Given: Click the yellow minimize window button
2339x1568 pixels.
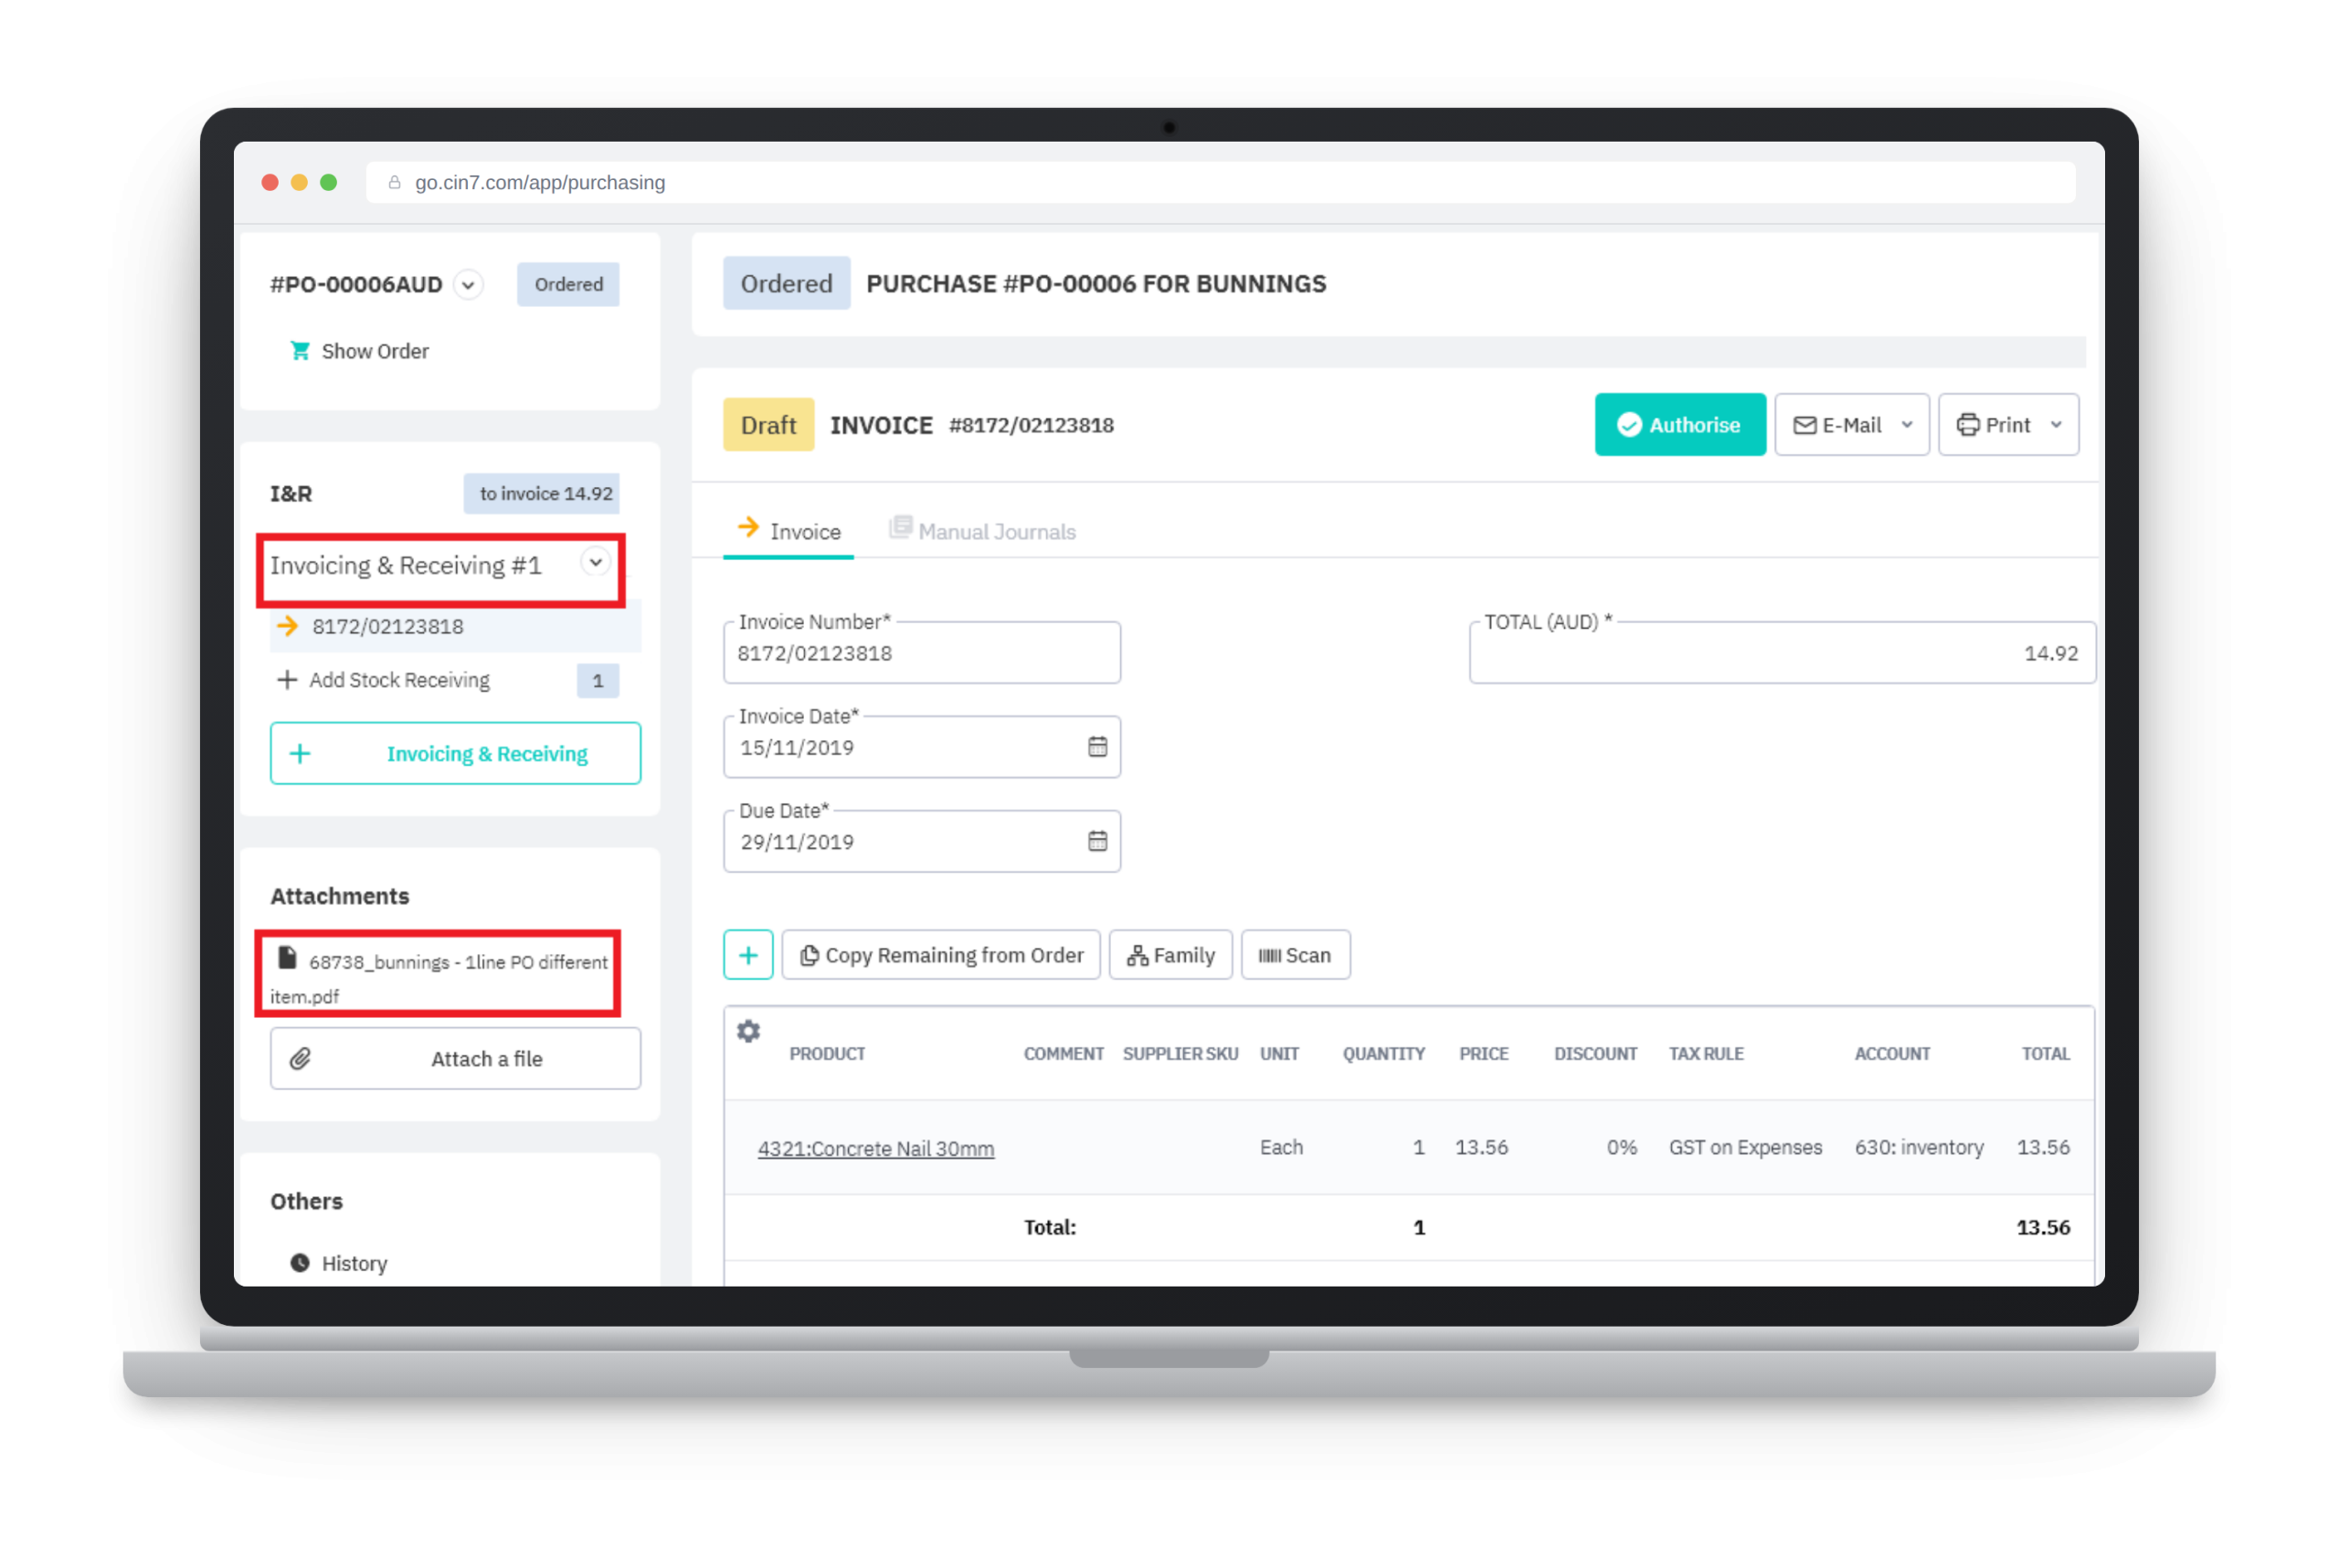Looking at the screenshot, I should (299, 183).
